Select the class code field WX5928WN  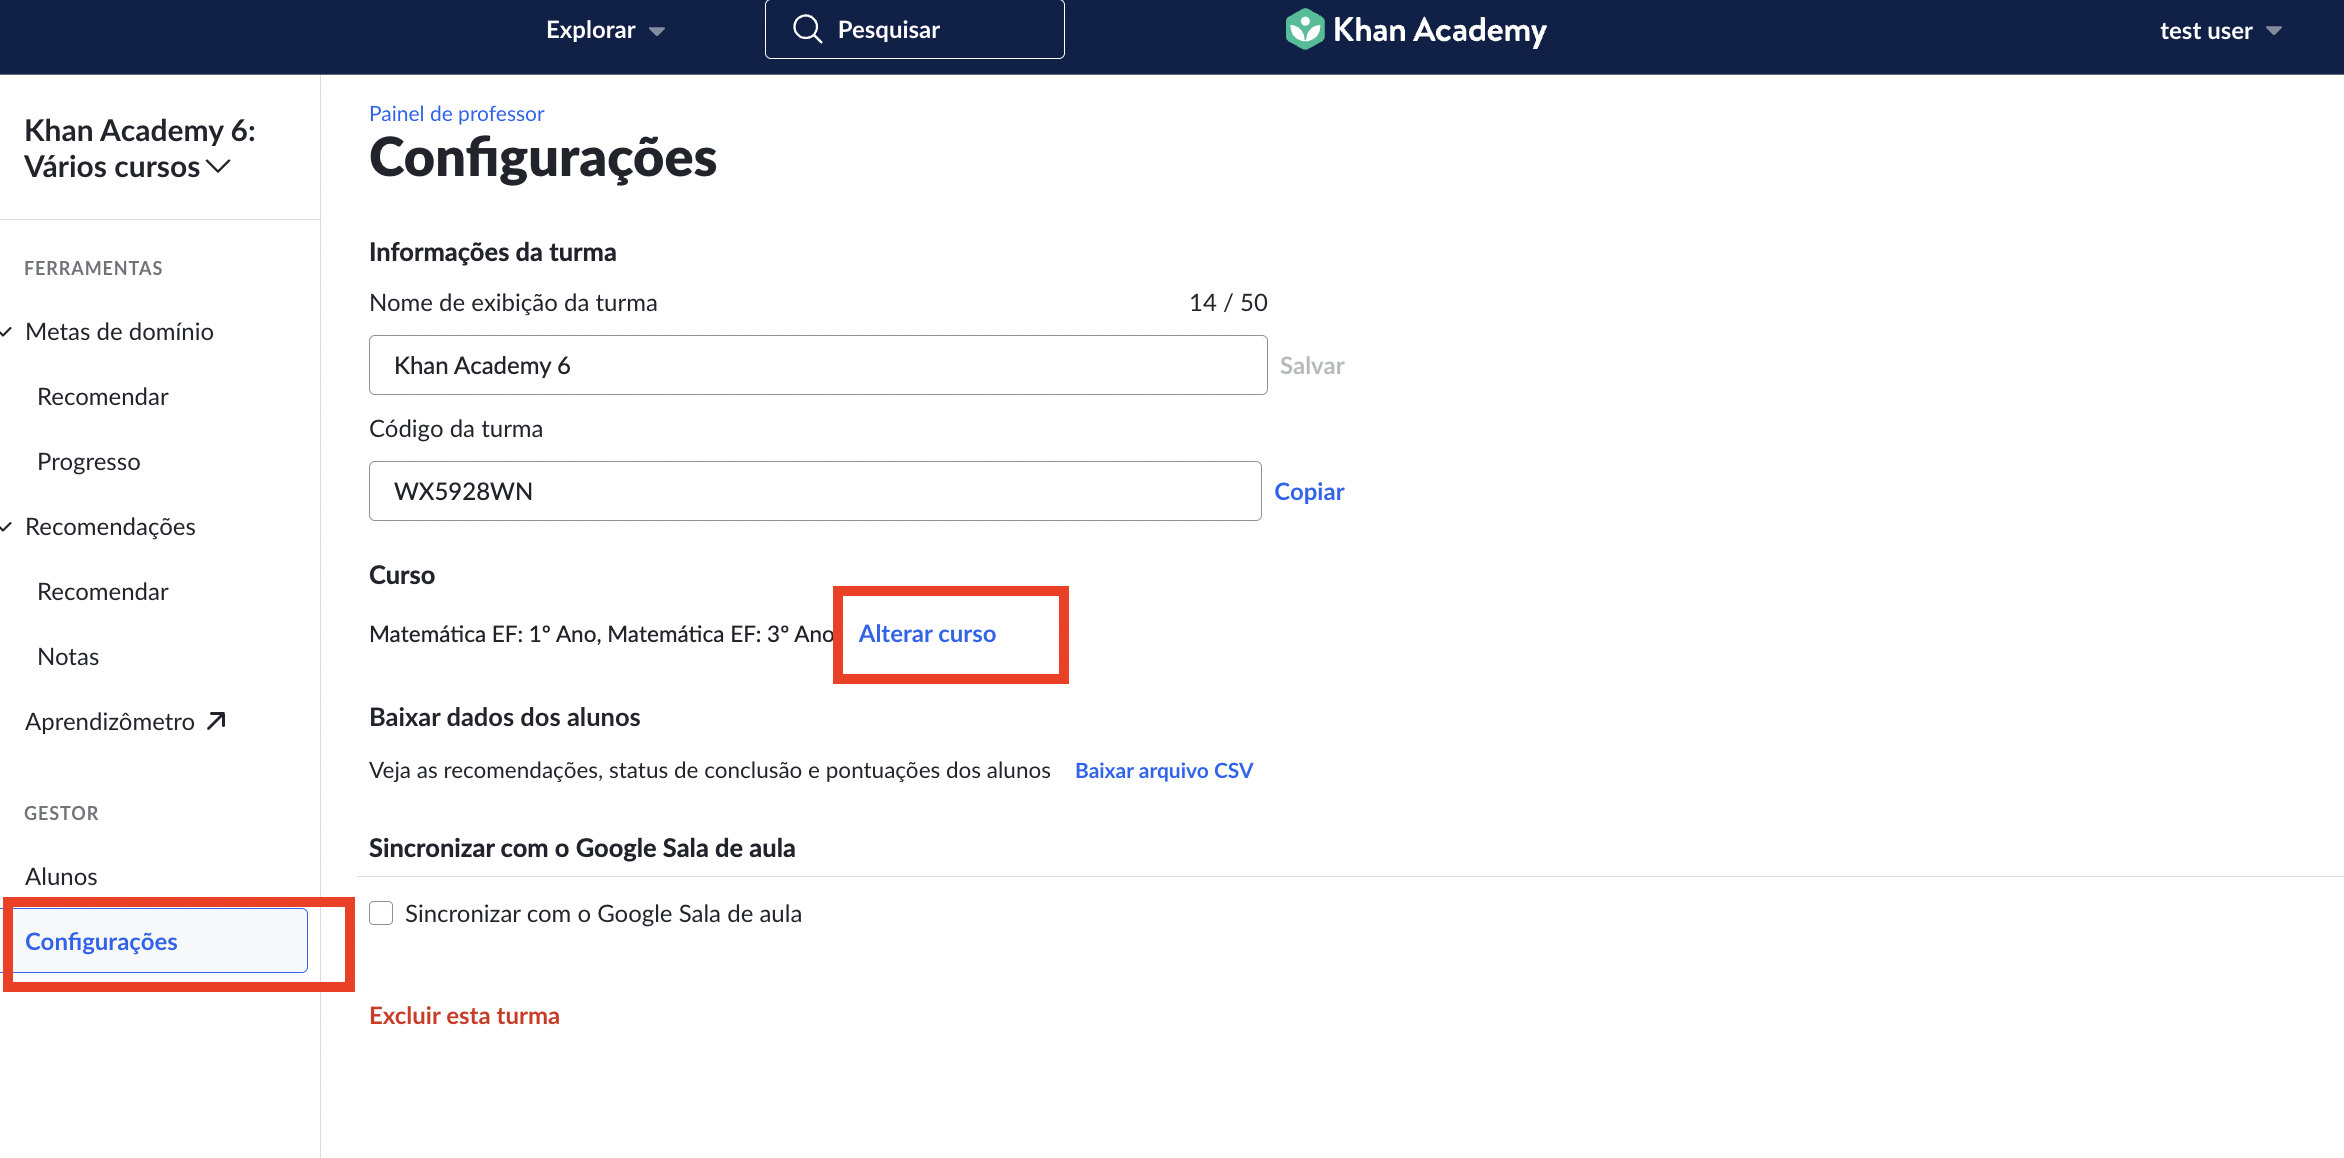tap(814, 491)
